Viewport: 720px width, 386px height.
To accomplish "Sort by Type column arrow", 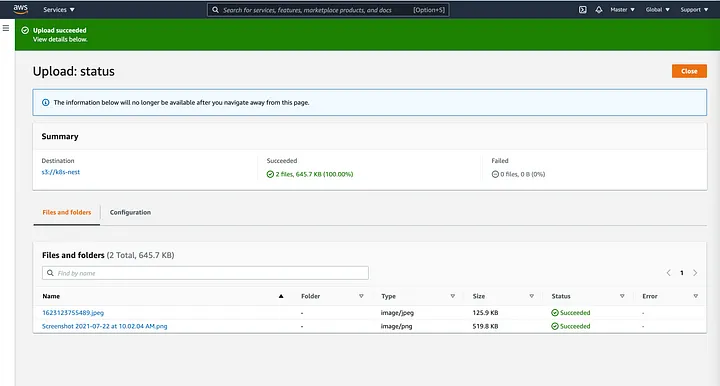I will (x=453, y=296).
